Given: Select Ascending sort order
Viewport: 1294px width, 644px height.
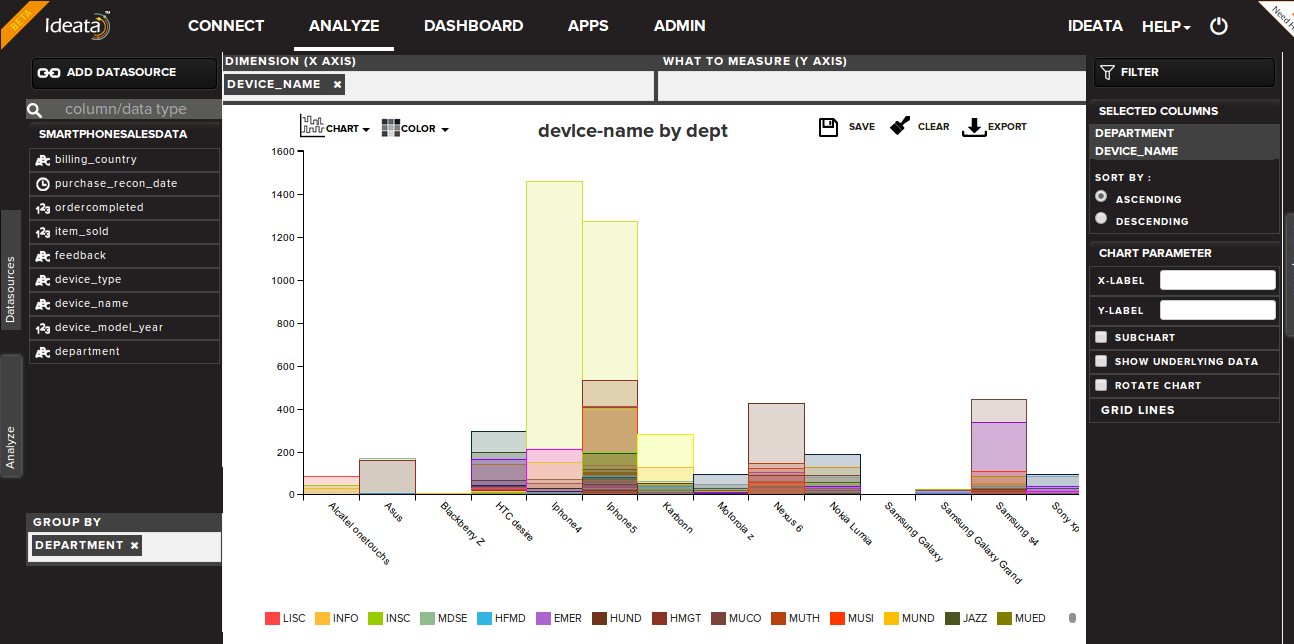Looking at the screenshot, I should click(x=1101, y=196).
